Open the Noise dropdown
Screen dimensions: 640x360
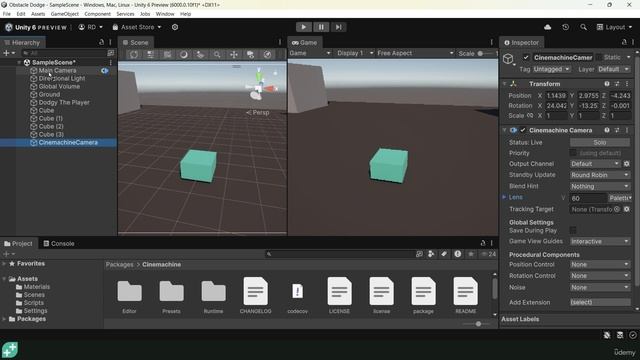pyautogui.click(x=600, y=287)
